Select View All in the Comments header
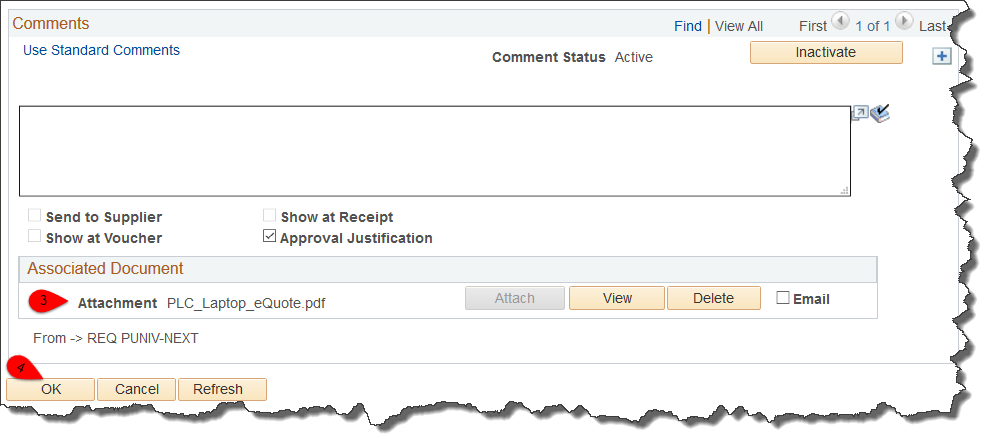This screenshot has height=445, width=996. click(739, 26)
